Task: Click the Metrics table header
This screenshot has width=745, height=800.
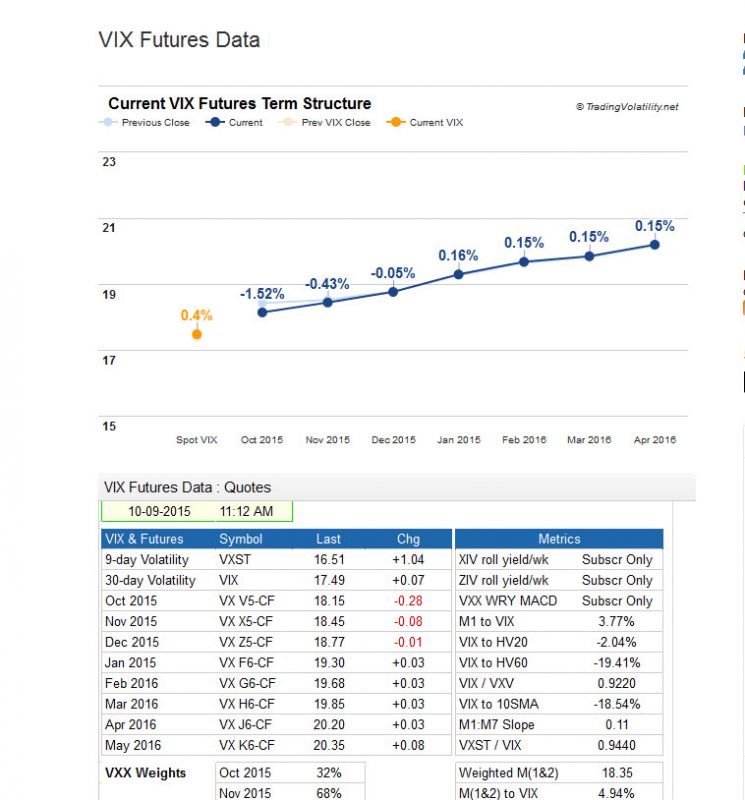Action: pos(559,539)
